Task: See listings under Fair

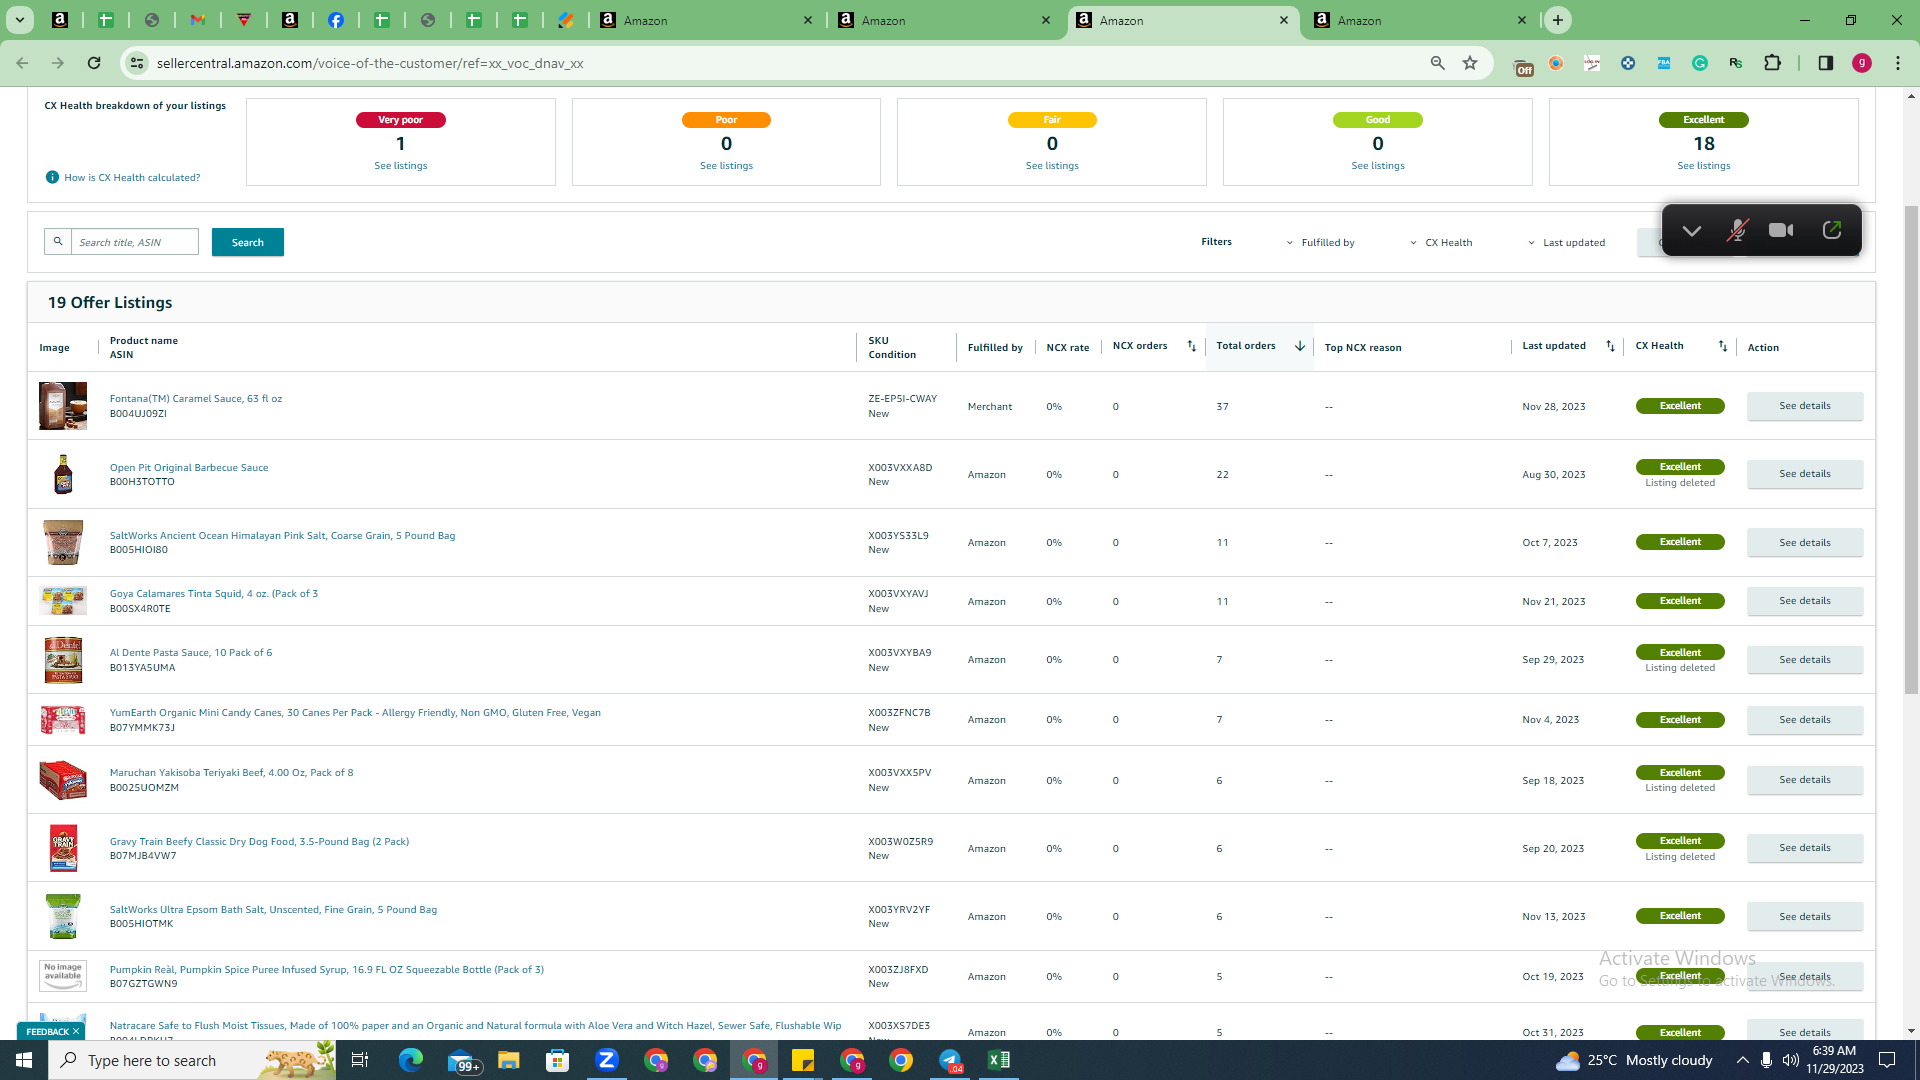Action: (1052, 166)
